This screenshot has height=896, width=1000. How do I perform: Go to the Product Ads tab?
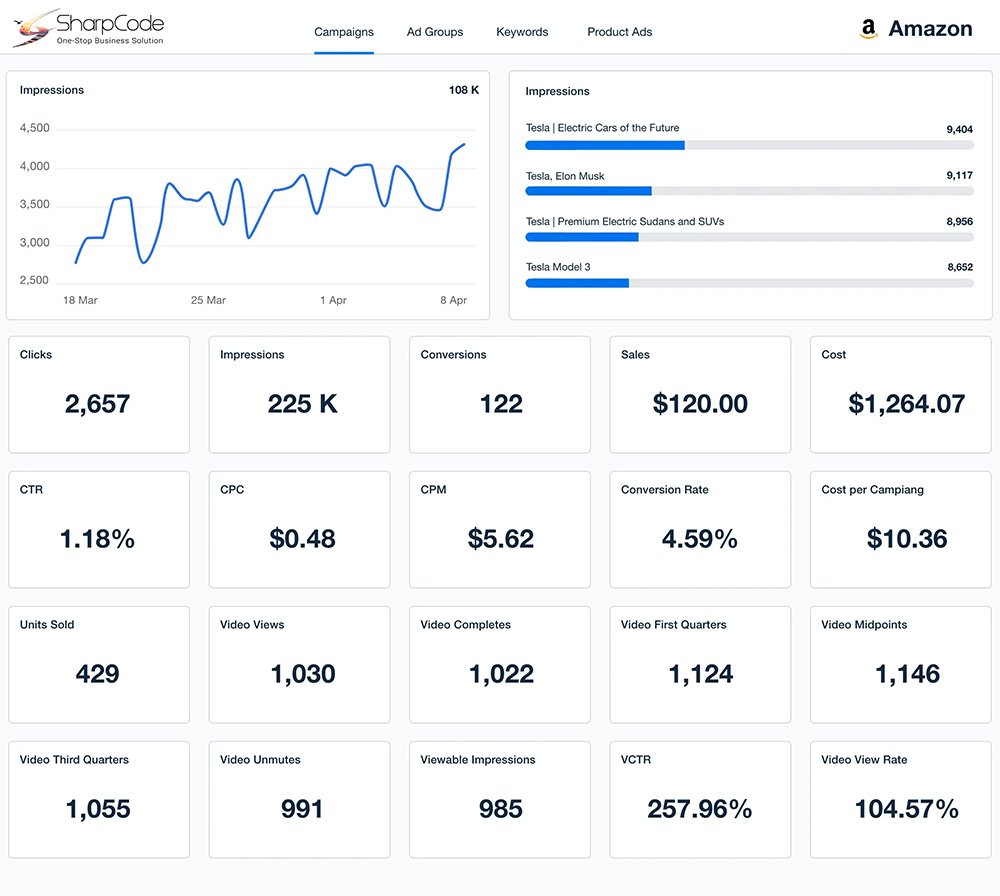point(619,32)
